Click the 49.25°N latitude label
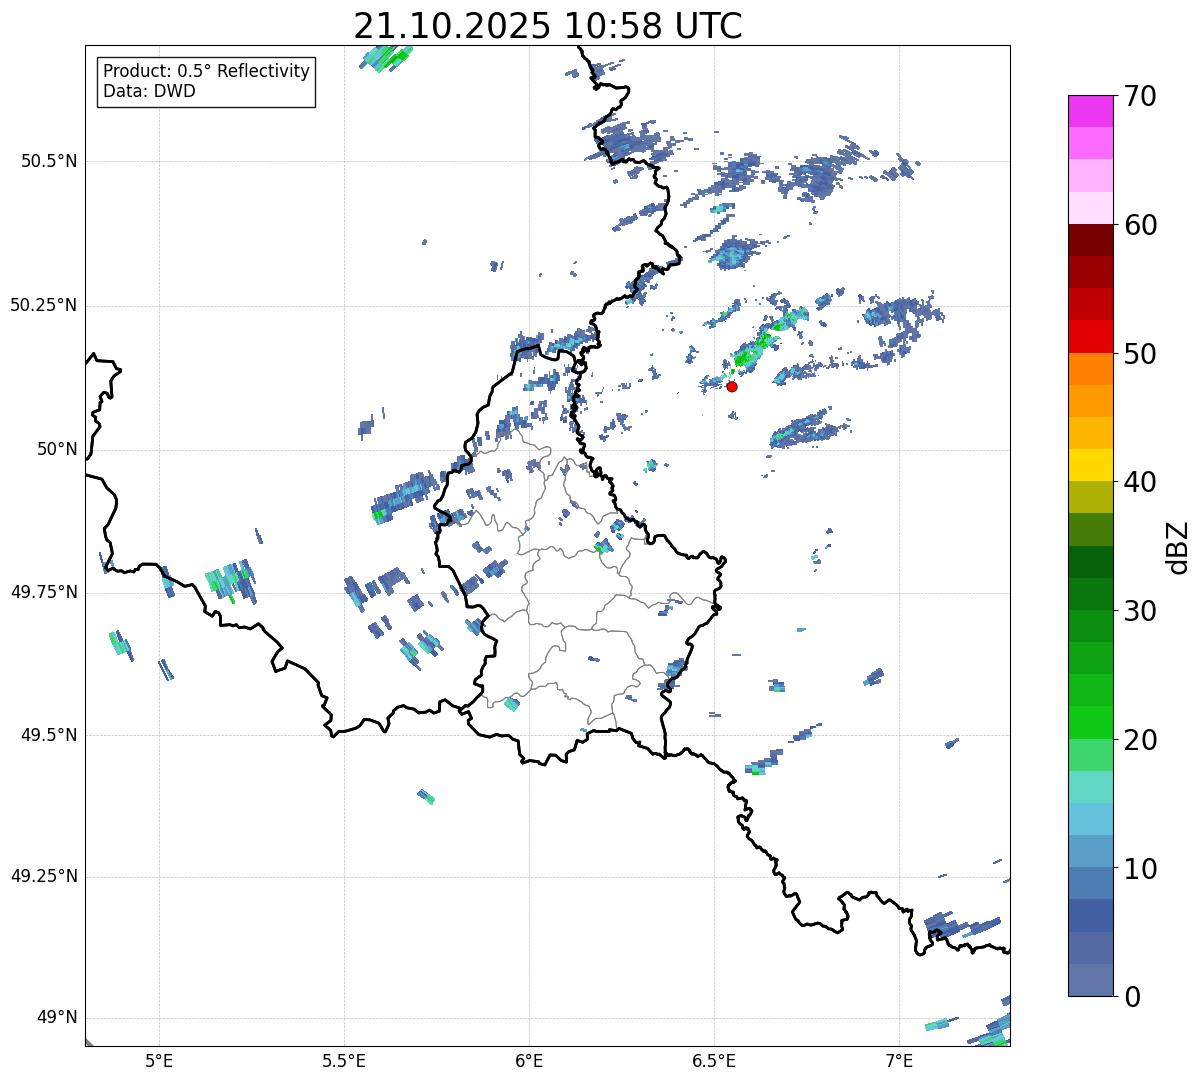This screenshot has height=1081, width=1202. 43,877
